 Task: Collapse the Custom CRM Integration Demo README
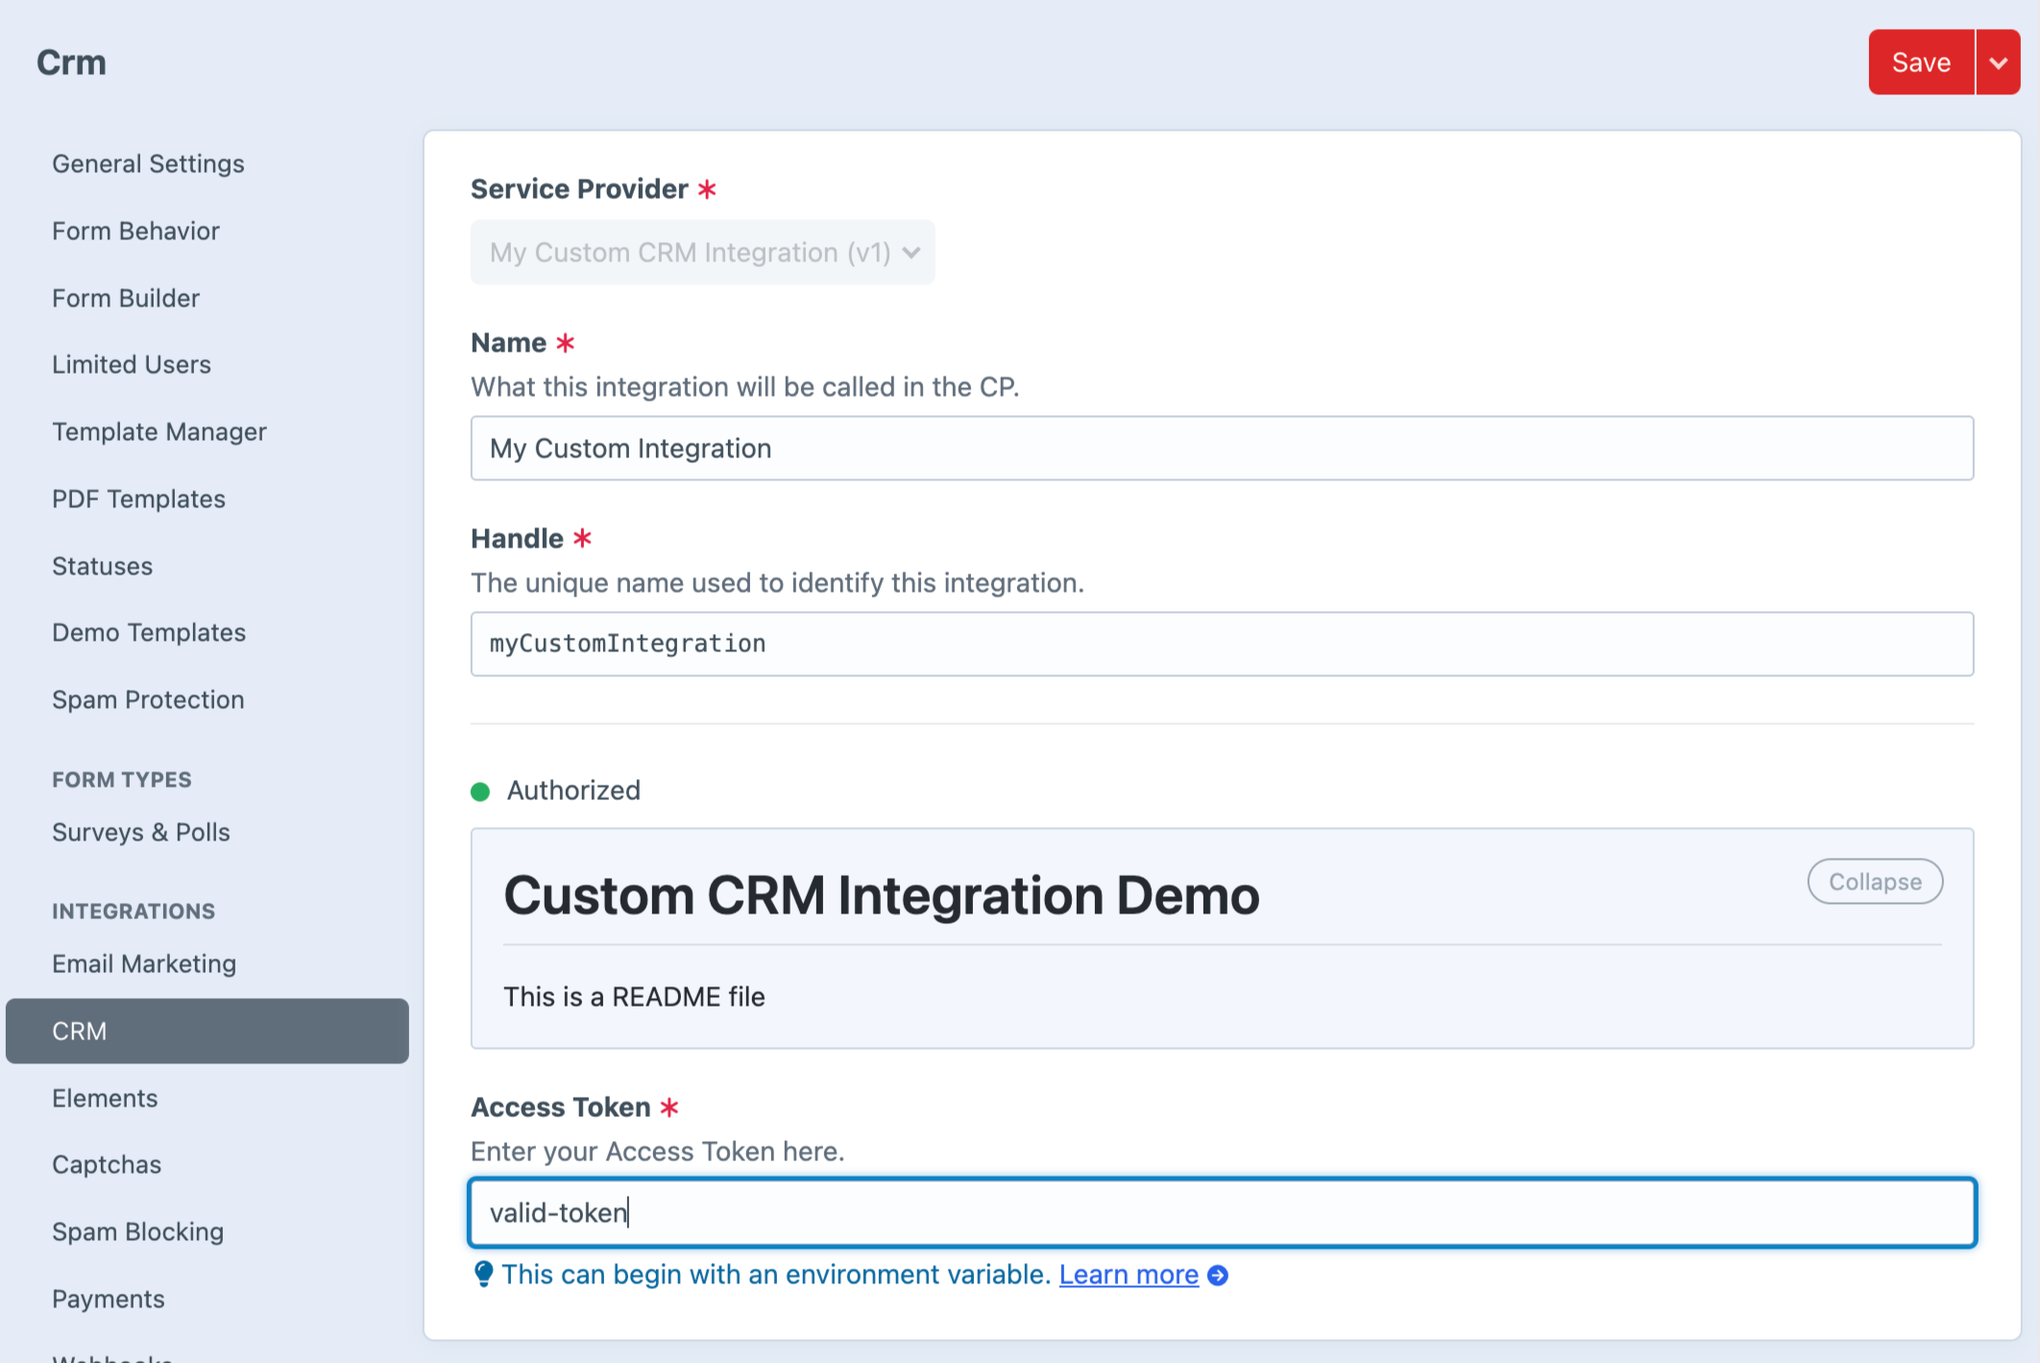click(1874, 881)
